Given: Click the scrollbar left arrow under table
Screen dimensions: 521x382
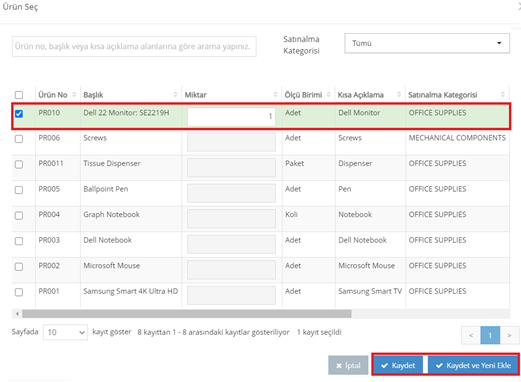Looking at the screenshot, I should click(17, 314).
